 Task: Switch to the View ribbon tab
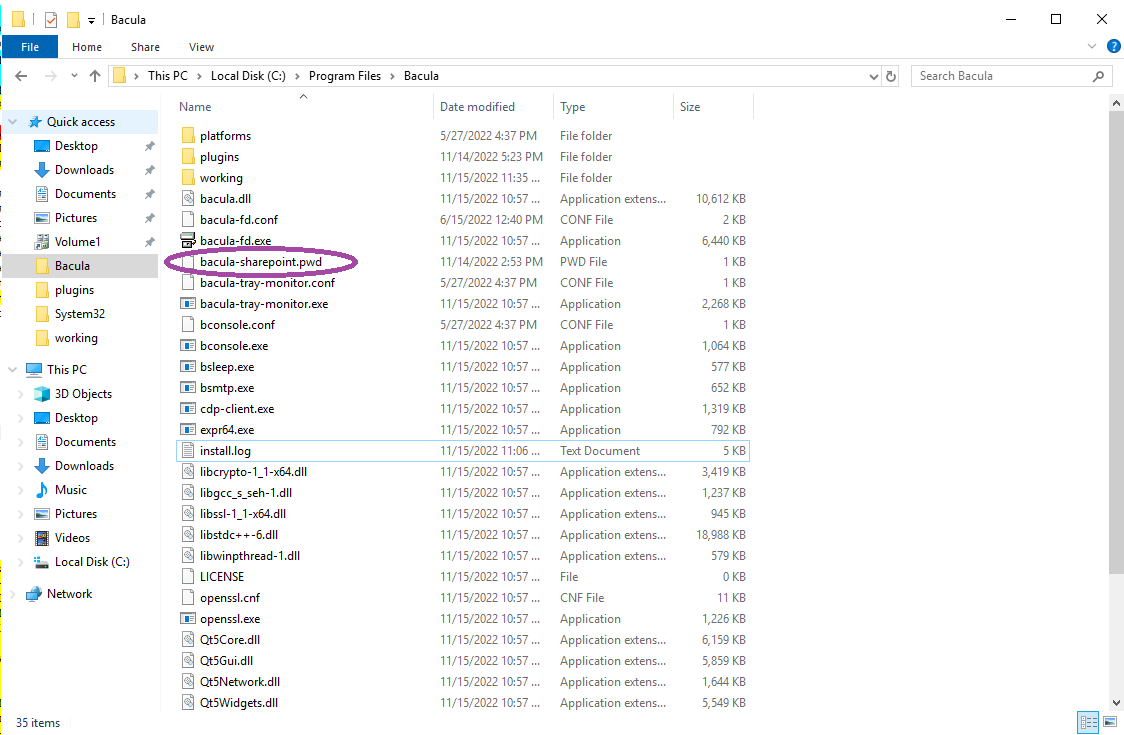pyautogui.click(x=201, y=47)
